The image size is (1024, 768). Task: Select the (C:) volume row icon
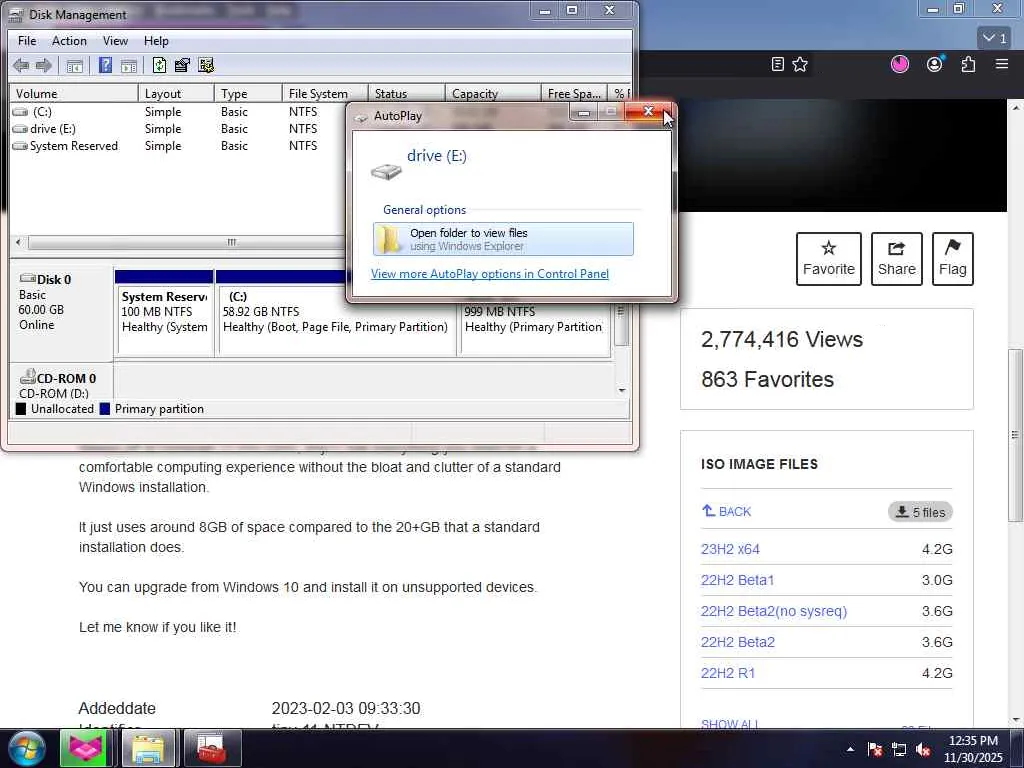point(20,112)
